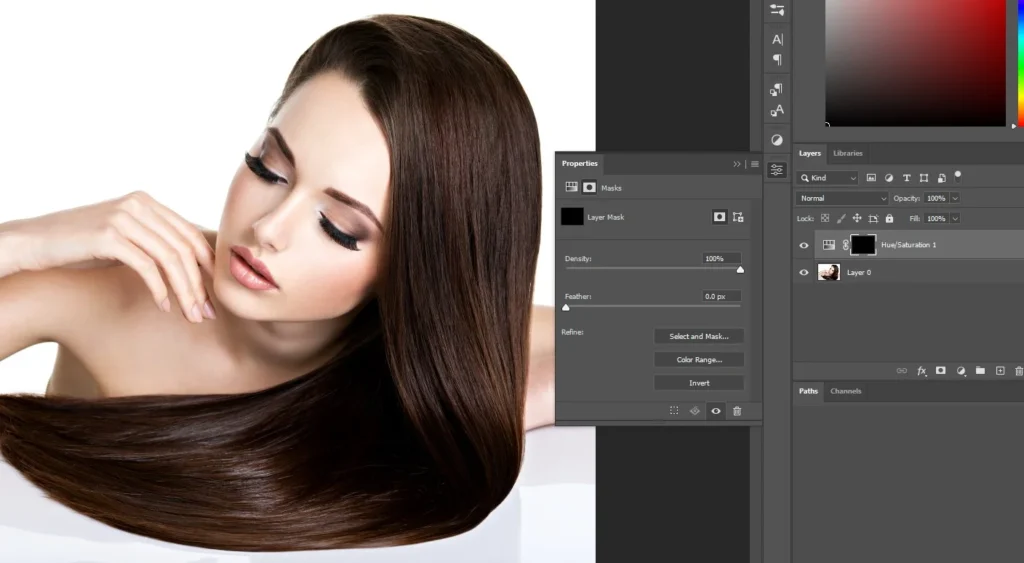This screenshot has height=563, width=1024.
Task: Click the Apply Mask icon
Action: (x=695, y=411)
